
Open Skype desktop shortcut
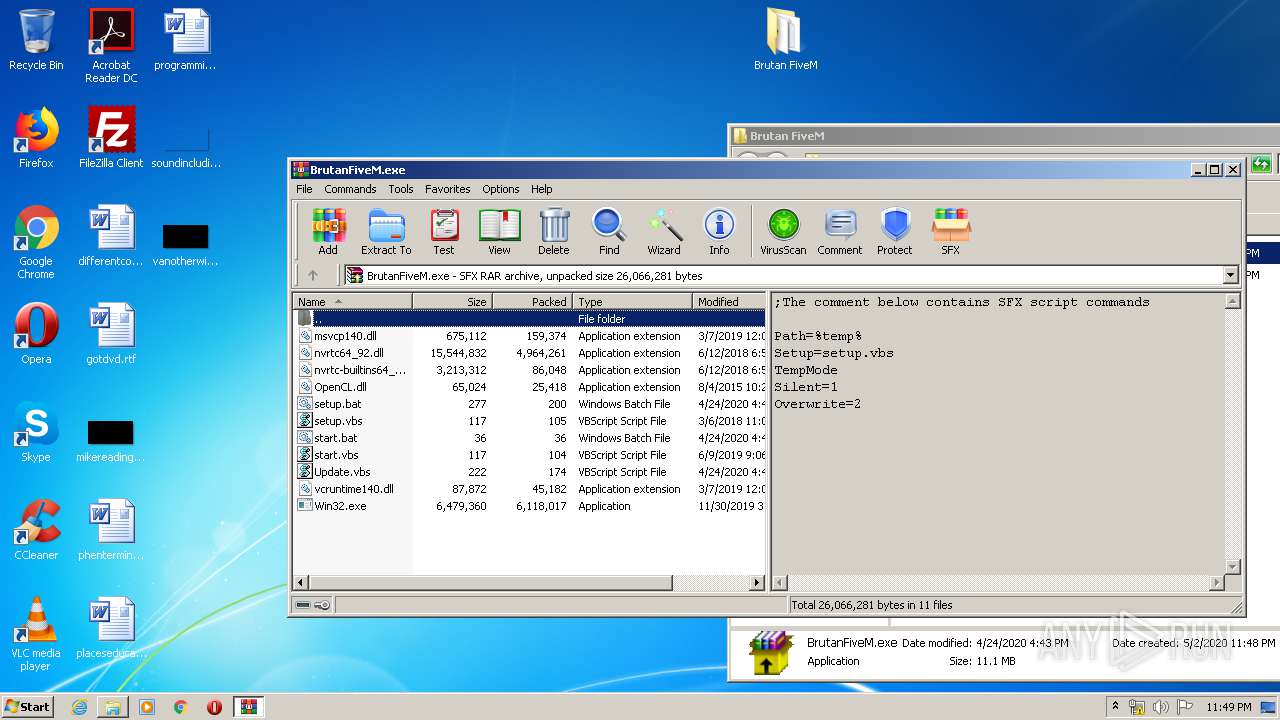[x=36, y=432]
